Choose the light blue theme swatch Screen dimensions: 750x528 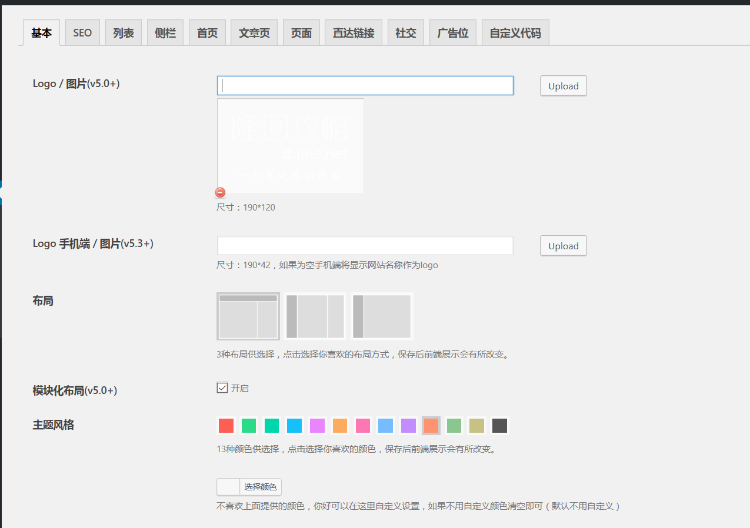coord(386,426)
